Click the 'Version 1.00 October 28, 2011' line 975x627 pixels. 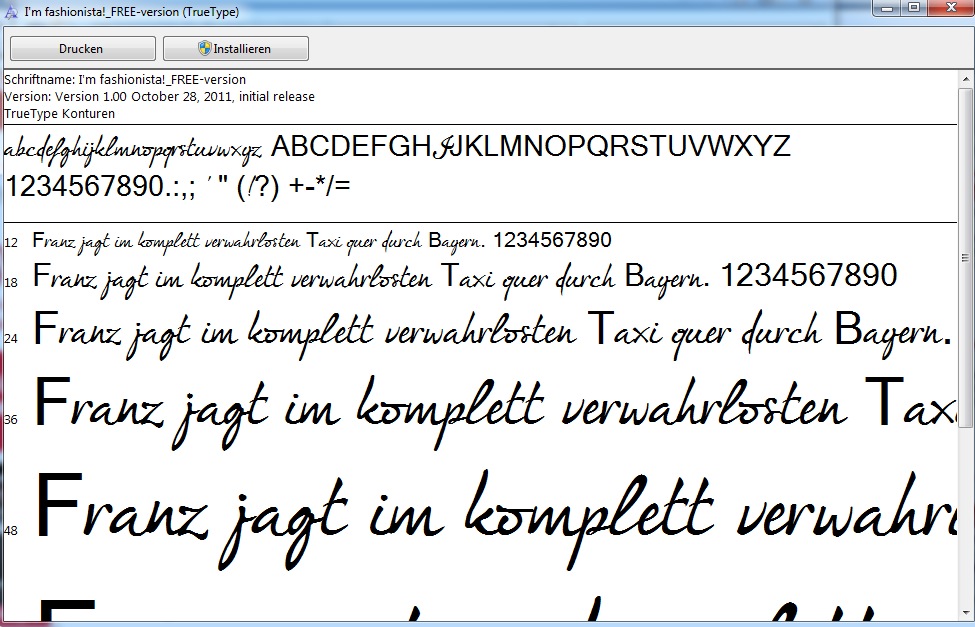[x=159, y=96]
